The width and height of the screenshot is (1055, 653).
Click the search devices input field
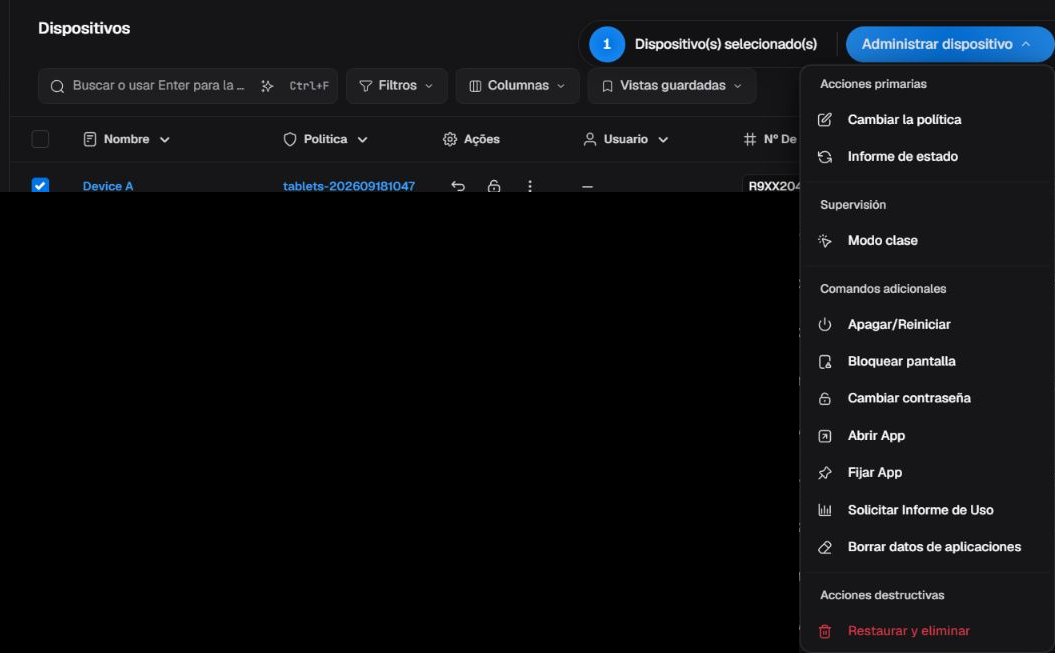(x=188, y=86)
